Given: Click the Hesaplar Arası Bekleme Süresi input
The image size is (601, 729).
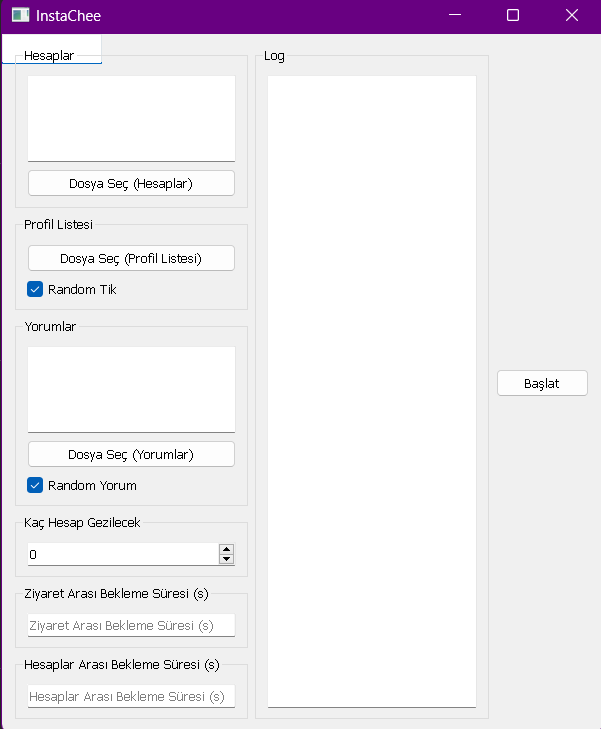Looking at the screenshot, I should pos(131,696).
